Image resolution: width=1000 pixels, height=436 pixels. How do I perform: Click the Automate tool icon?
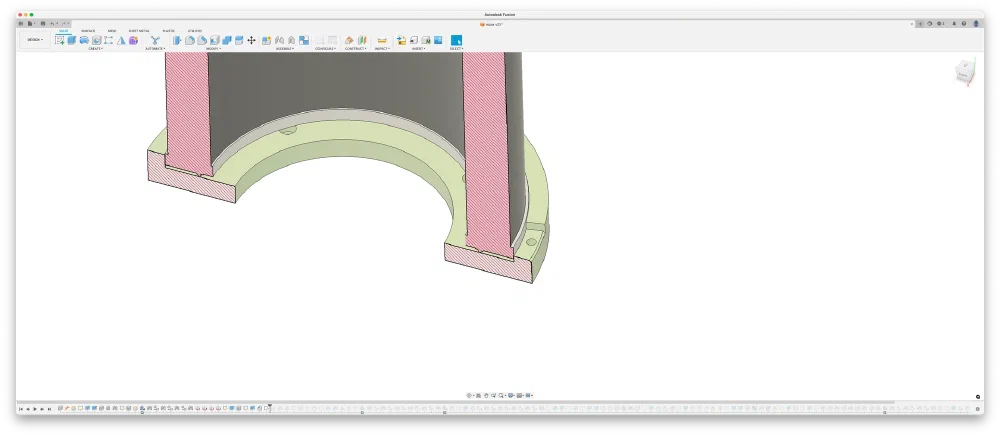tap(155, 40)
